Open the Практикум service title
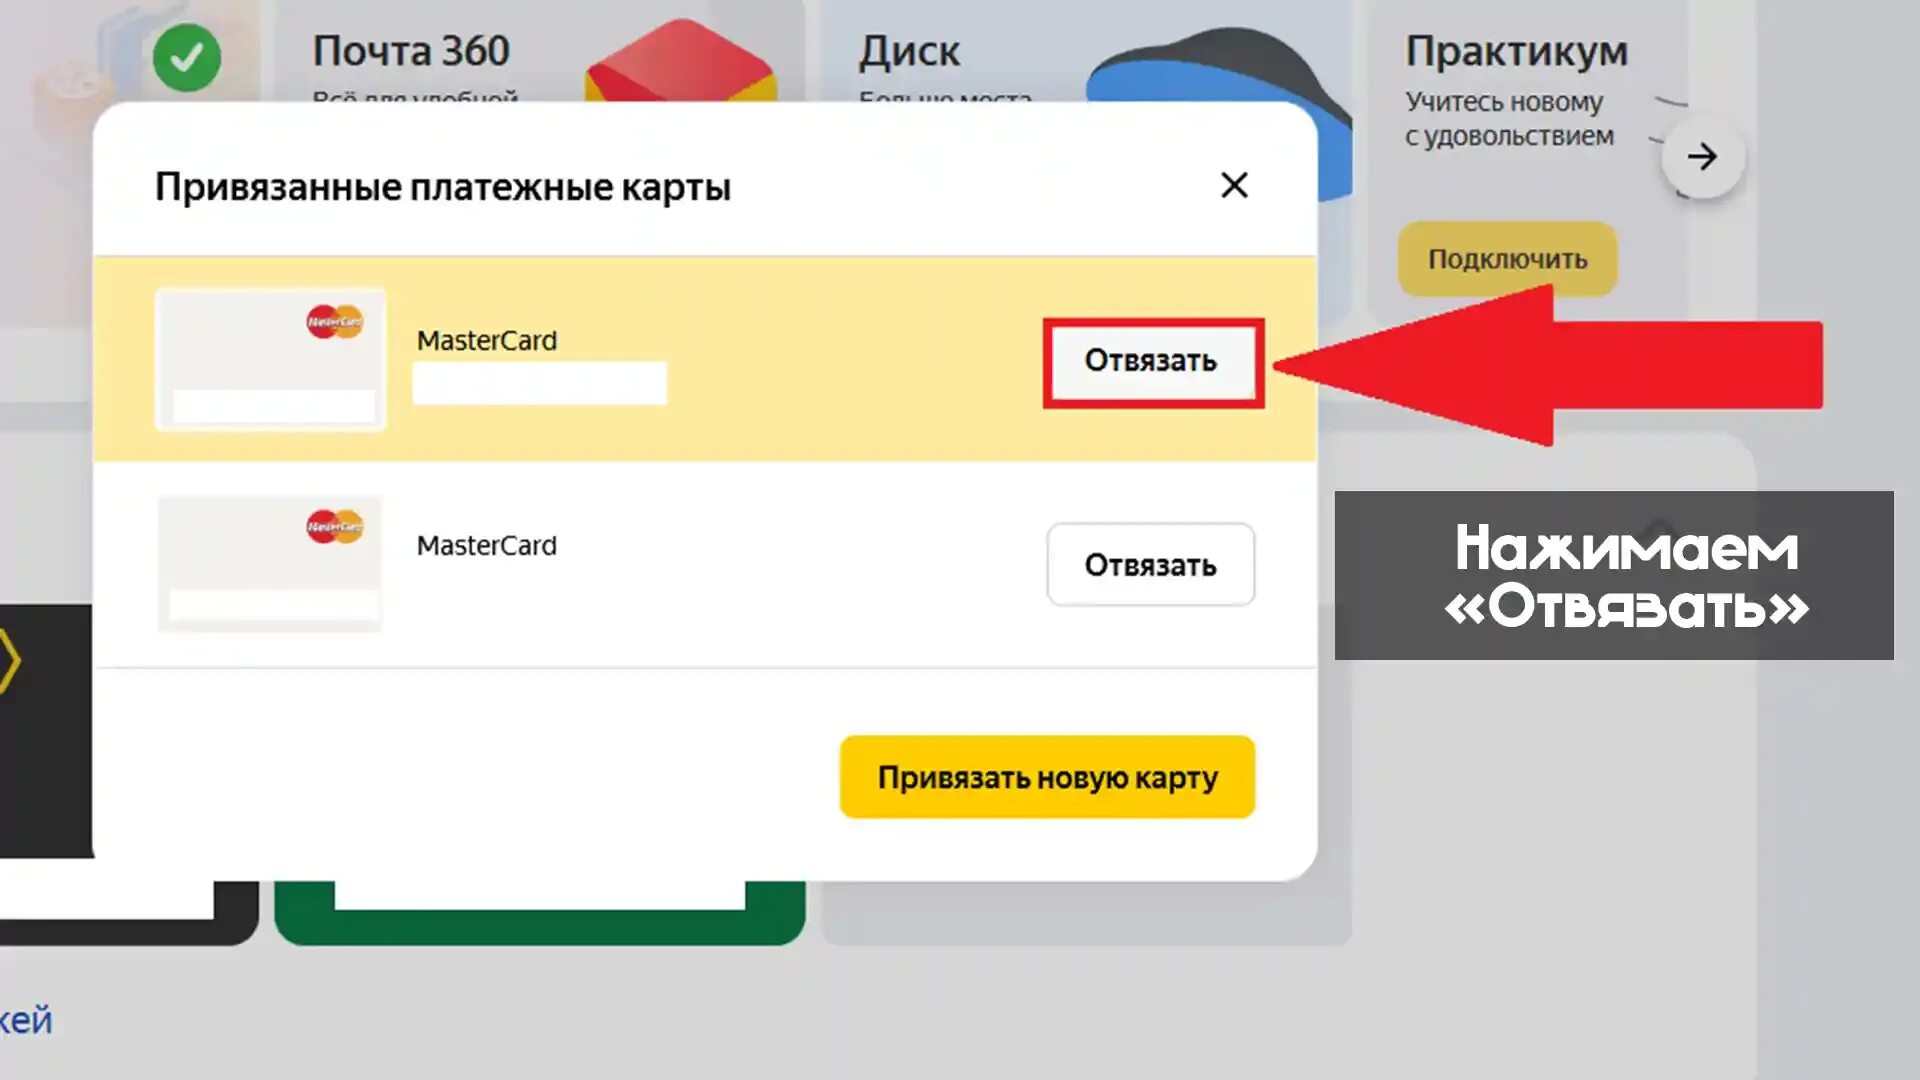 [x=1516, y=51]
